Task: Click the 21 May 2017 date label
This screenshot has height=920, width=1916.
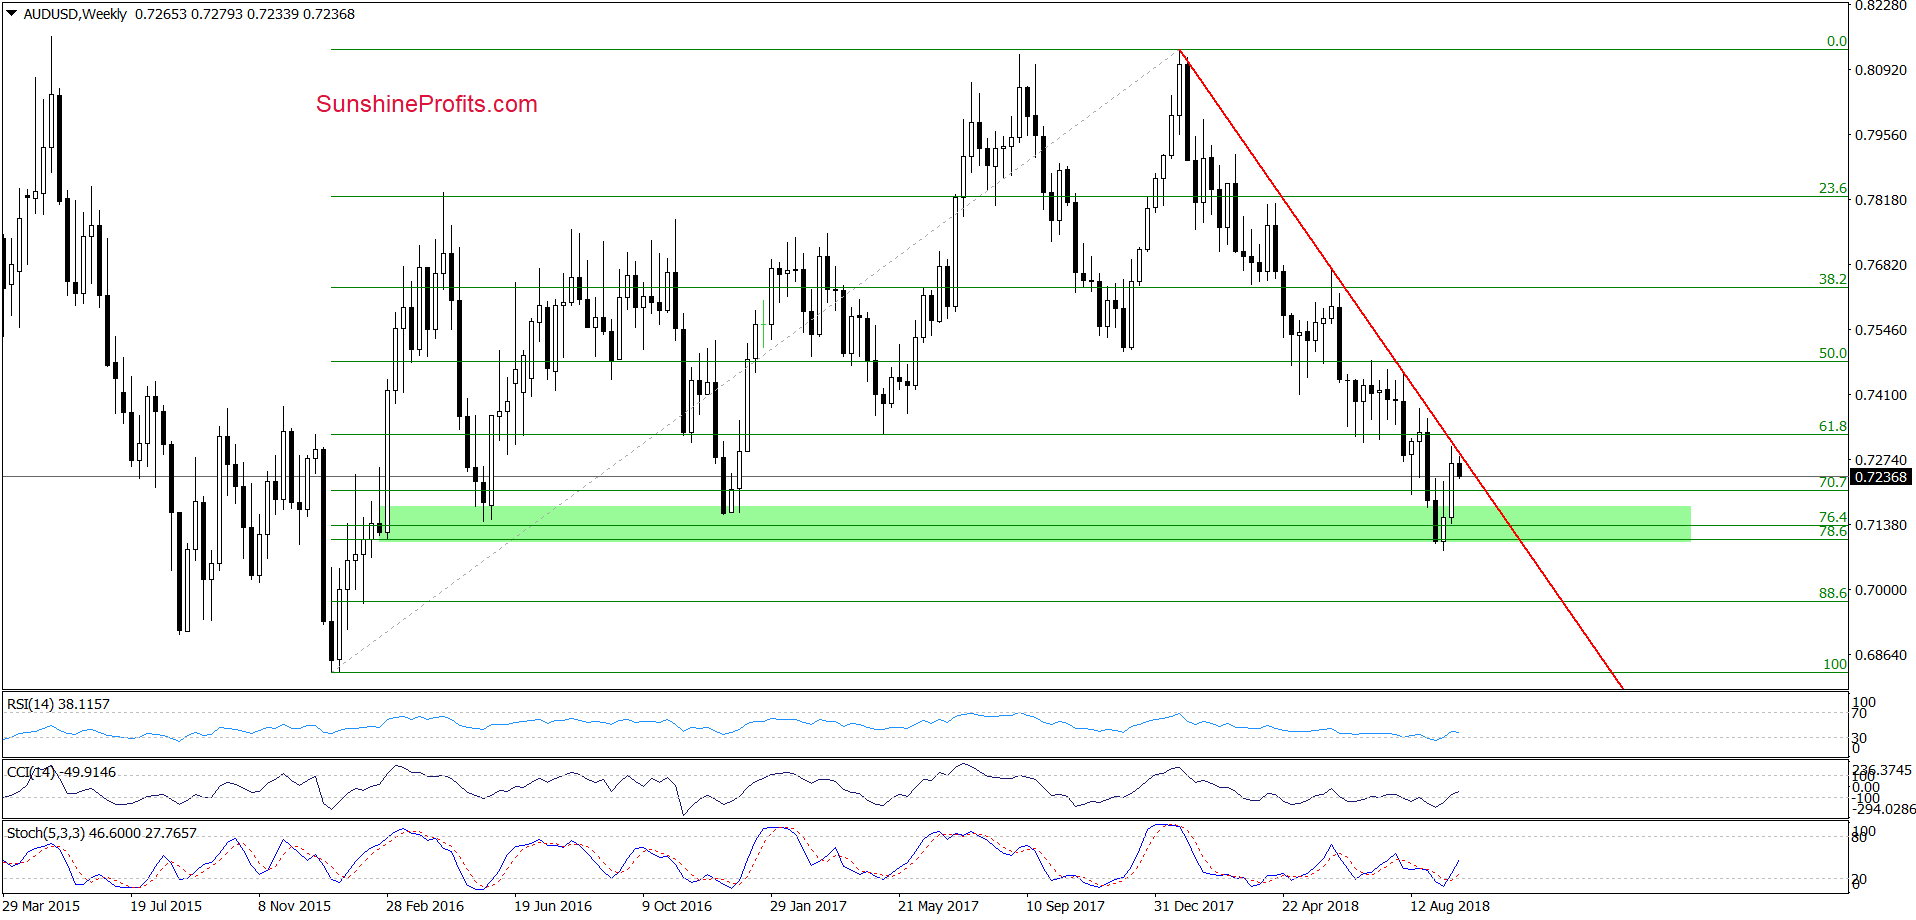Action: coord(938,906)
